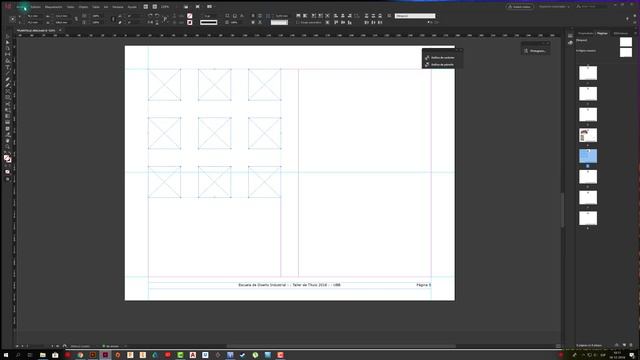
Task: Open the Ayuda menu
Action: [132, 7]
